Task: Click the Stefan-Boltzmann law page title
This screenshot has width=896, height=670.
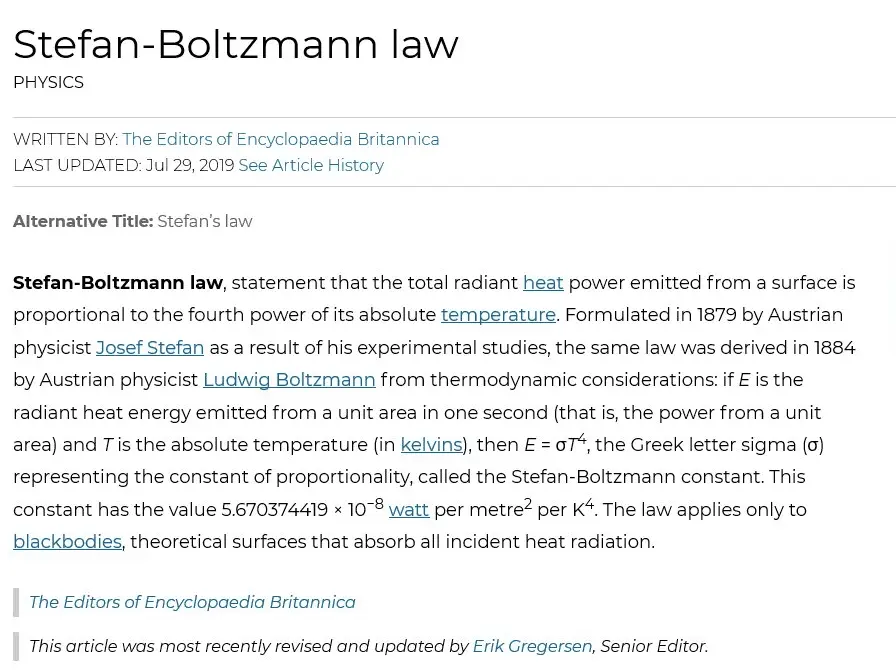Action: click(x=236, y=44)
